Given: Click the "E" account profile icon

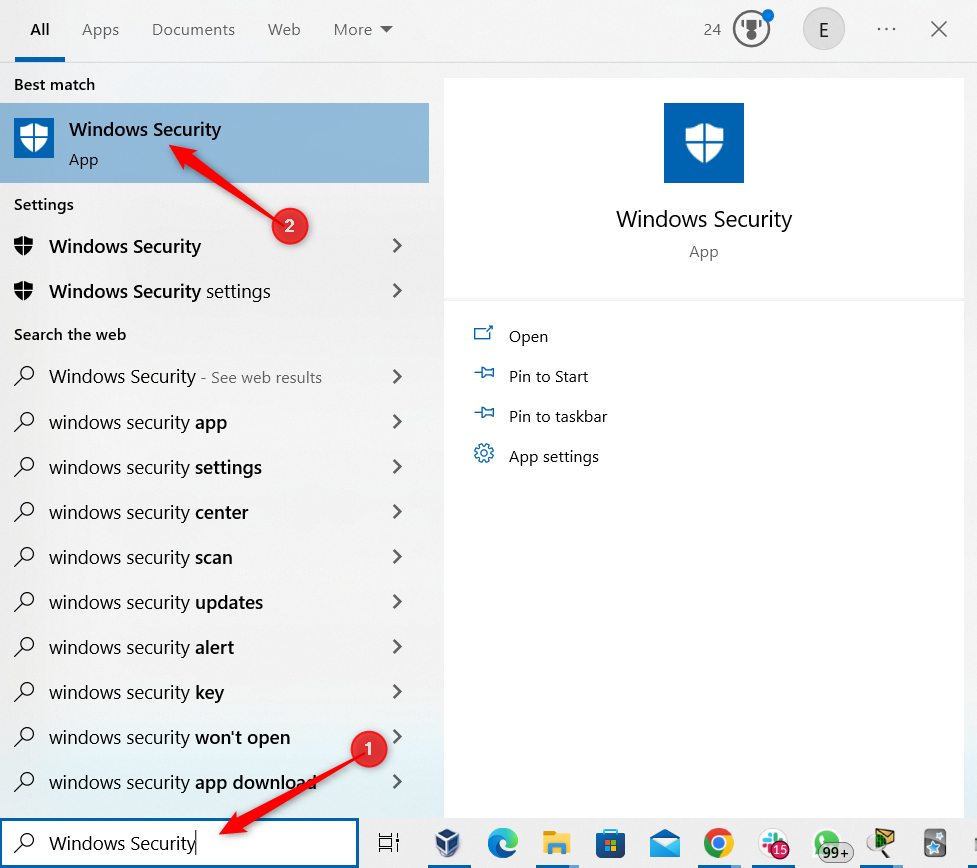Looking at the screenshot, I should [823, 29].
